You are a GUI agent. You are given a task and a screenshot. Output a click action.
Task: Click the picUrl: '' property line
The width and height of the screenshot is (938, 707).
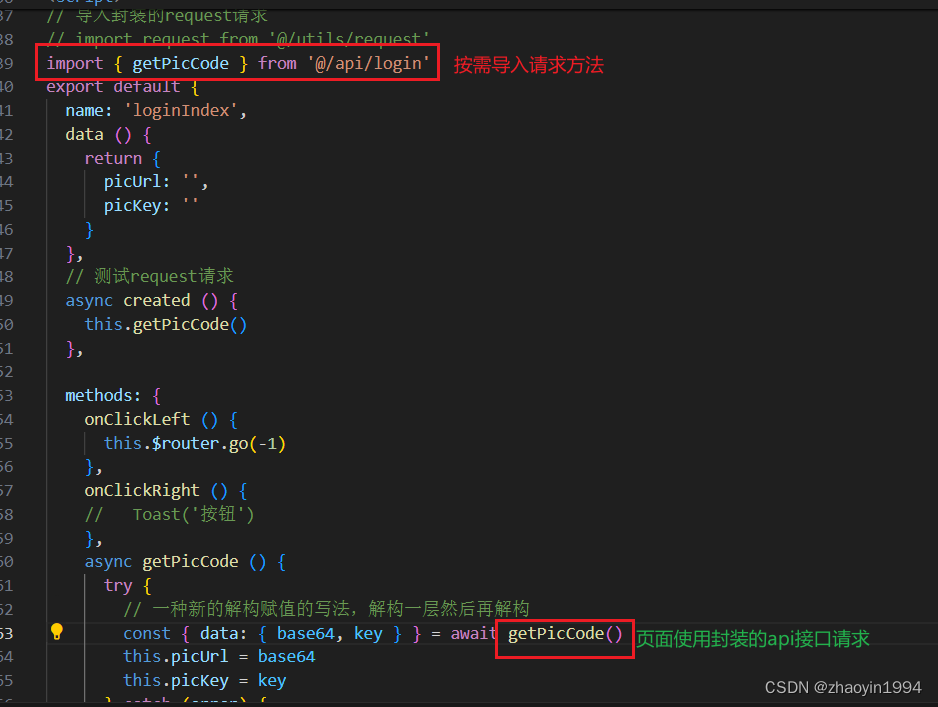click(x=156, y=182)
